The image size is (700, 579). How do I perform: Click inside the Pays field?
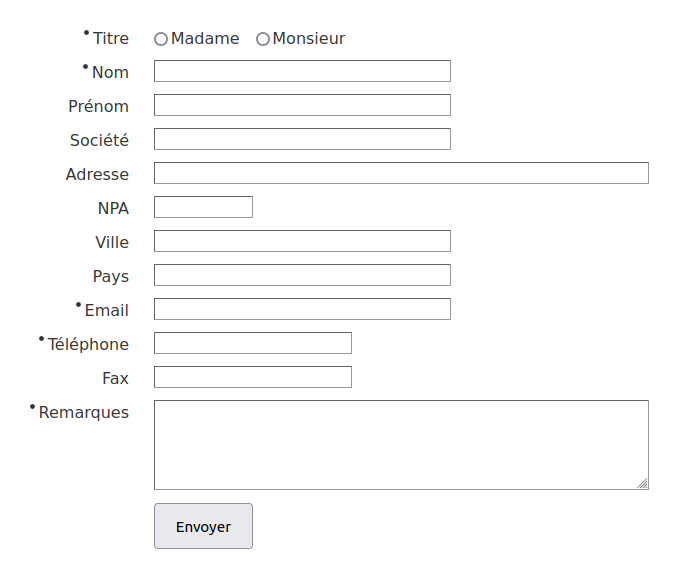tap(302, 275)
